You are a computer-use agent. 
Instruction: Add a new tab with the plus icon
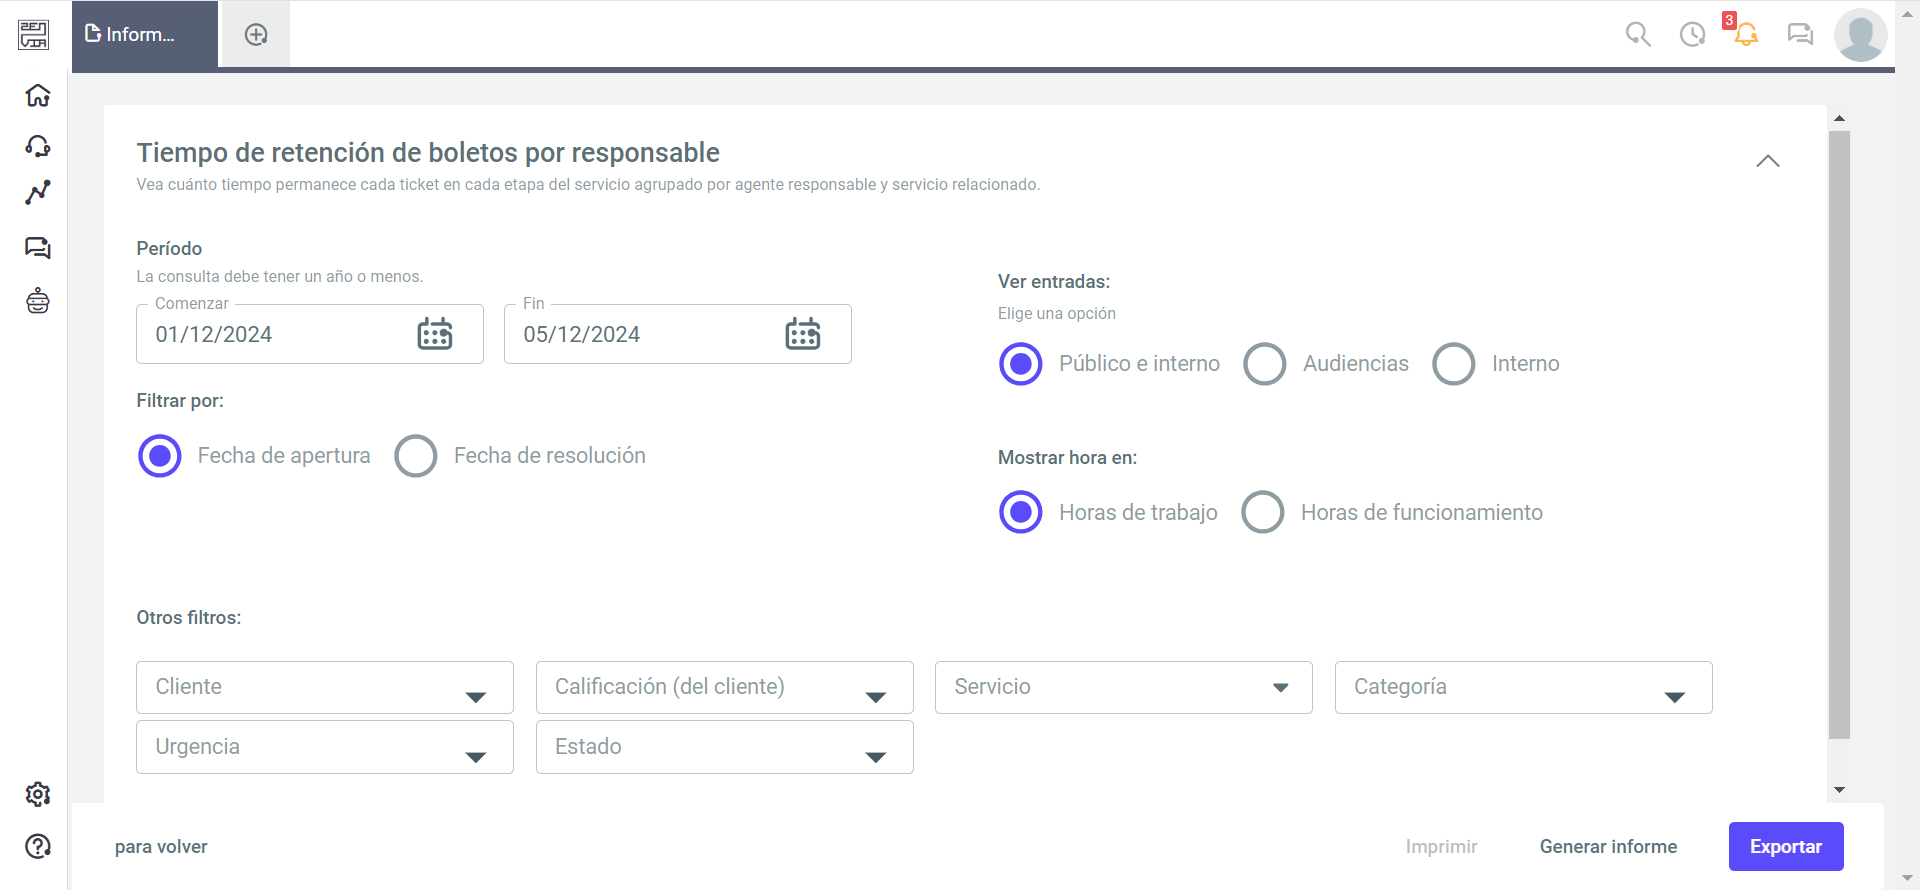(x=256, y=35)
